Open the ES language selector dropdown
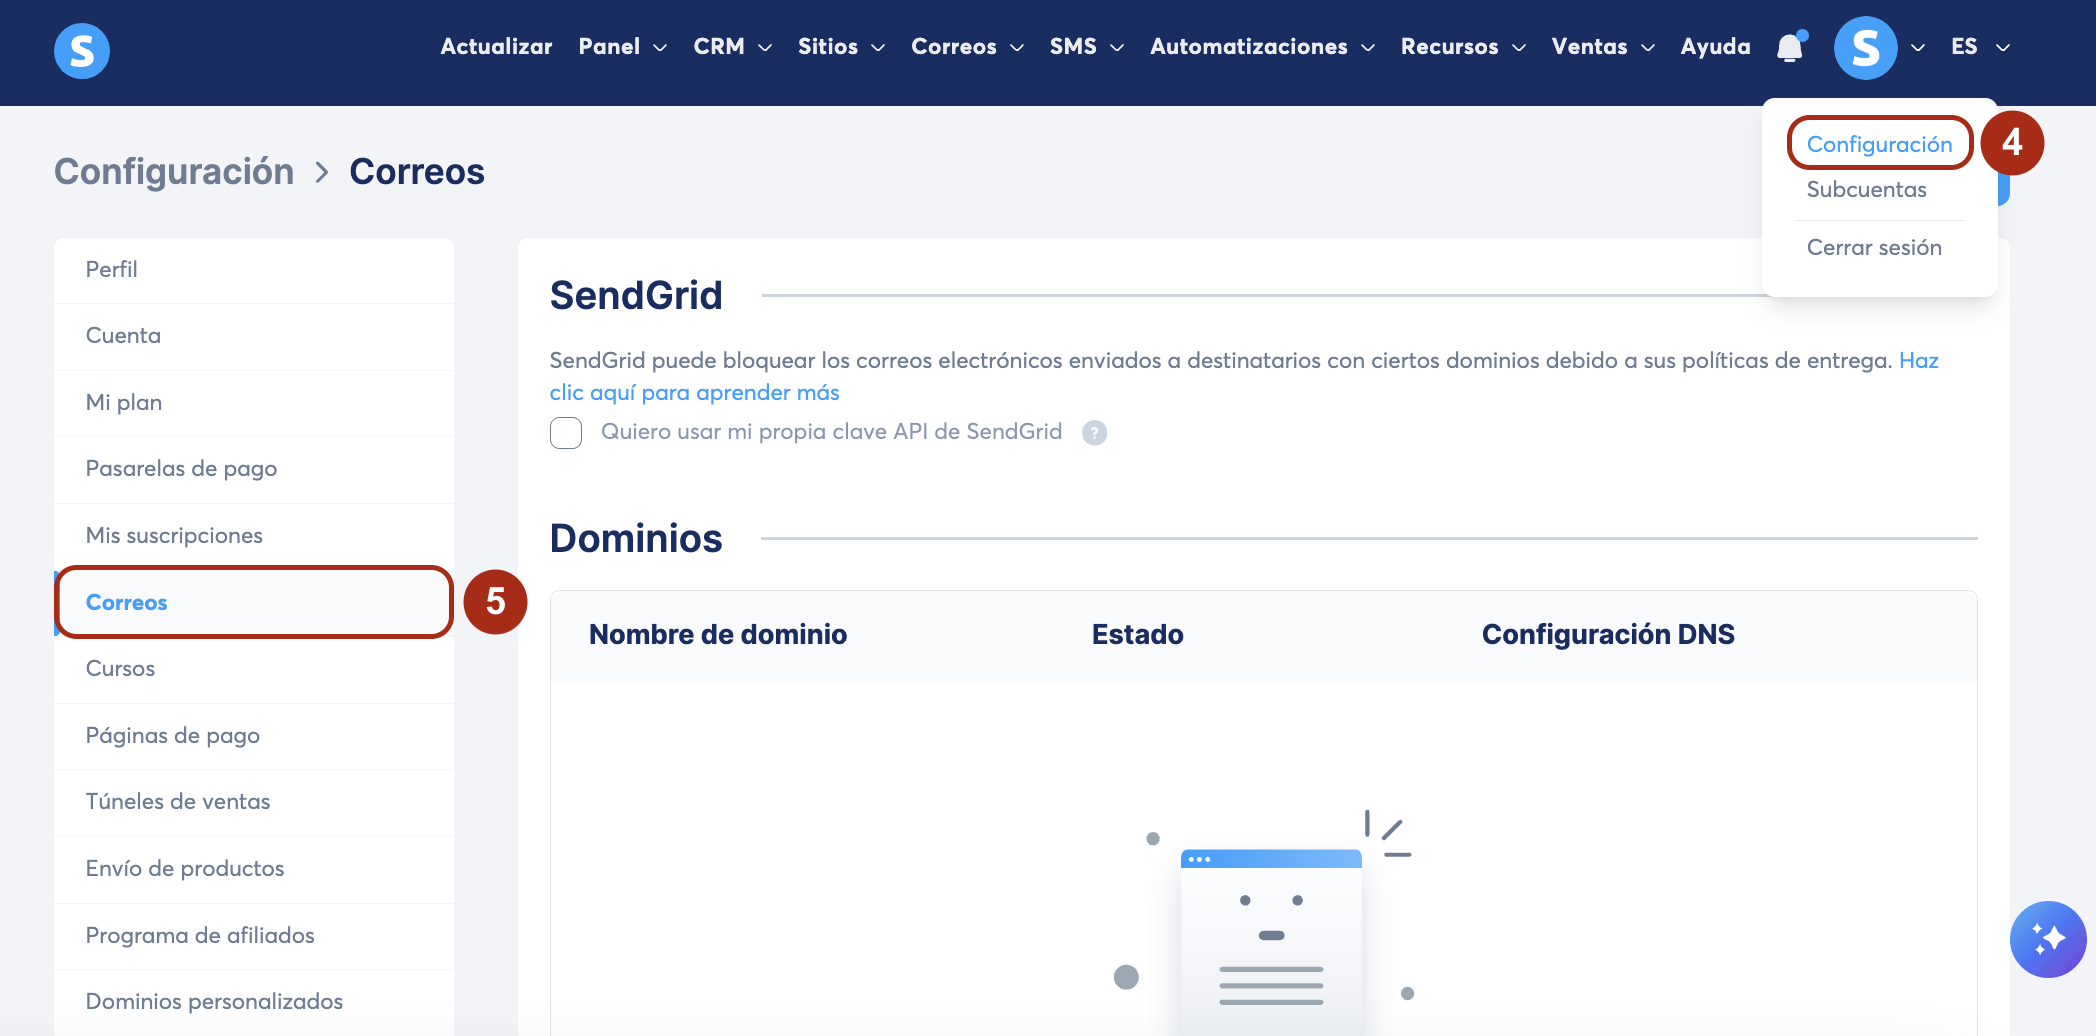 [x=1980, y=47]
